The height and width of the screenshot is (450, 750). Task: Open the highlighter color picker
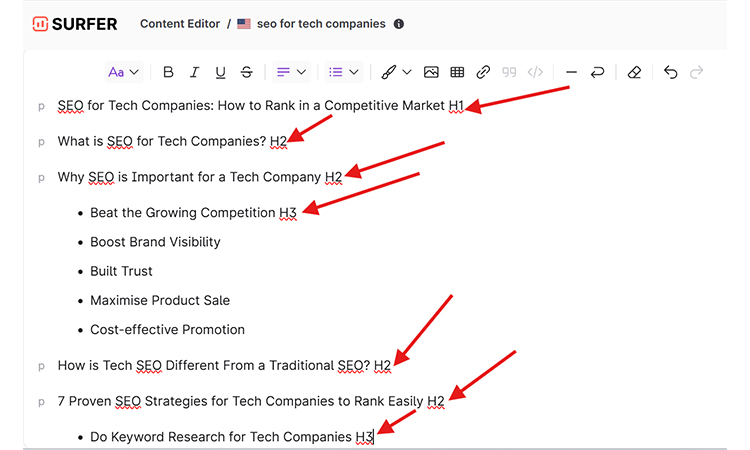[x=396, y=72]
